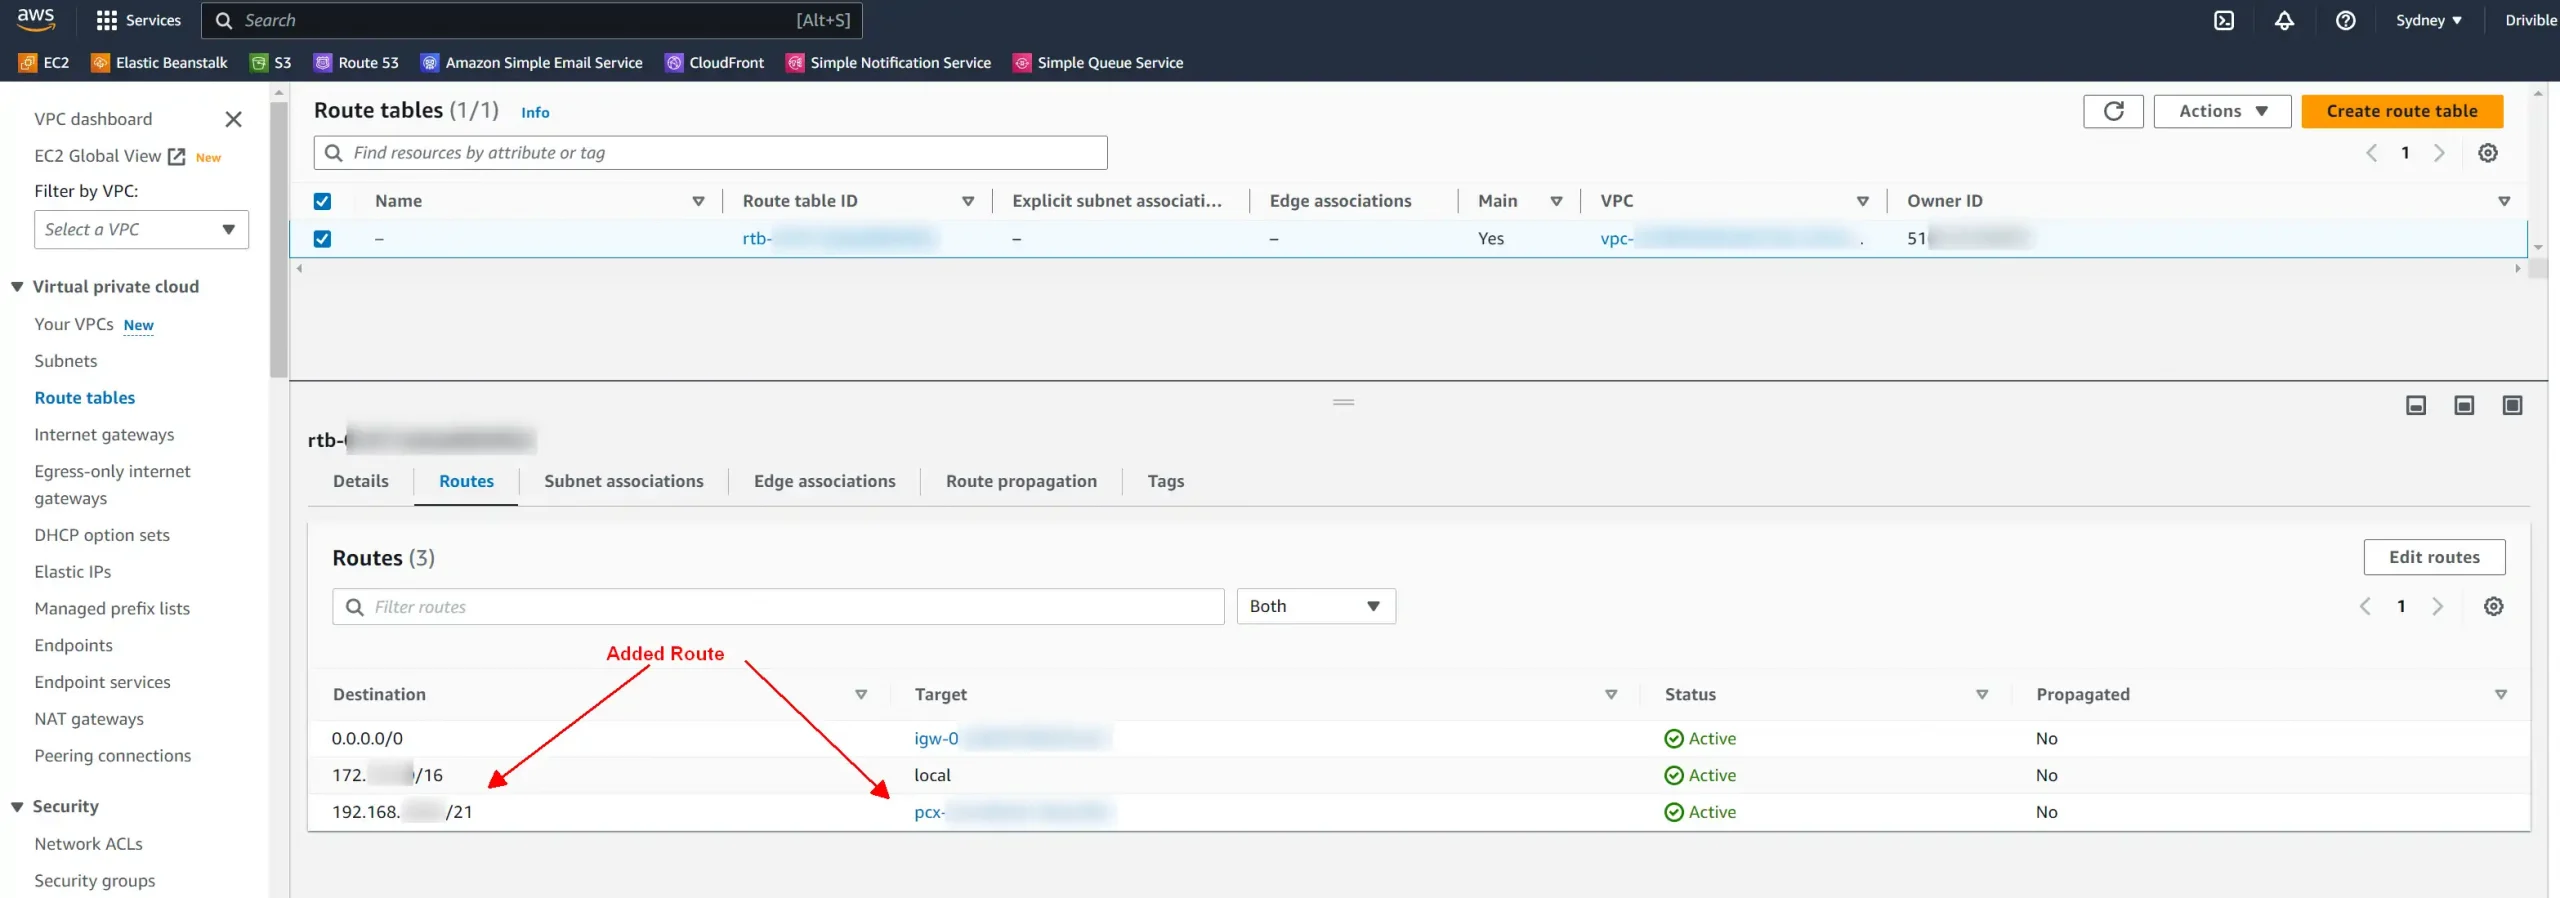Minimize the split panel to bottom
Image resolution: width=2560 pixels, height=898 pixels.
[x=2415, y=405]
